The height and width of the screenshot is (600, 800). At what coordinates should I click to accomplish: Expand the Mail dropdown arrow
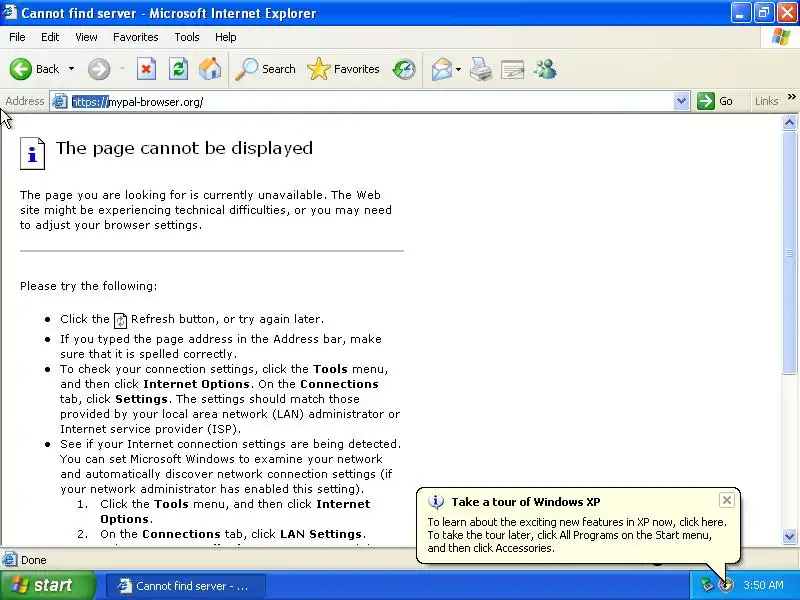458,69
